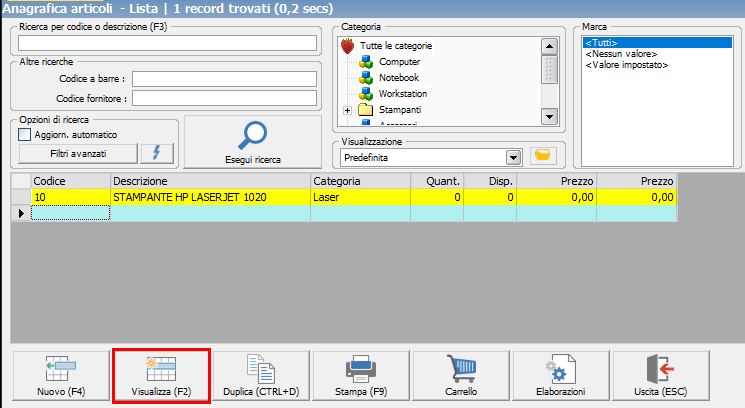745x408 pixels.
Task: Click the row selector arrow of the new row
Action: pos(21,213)
